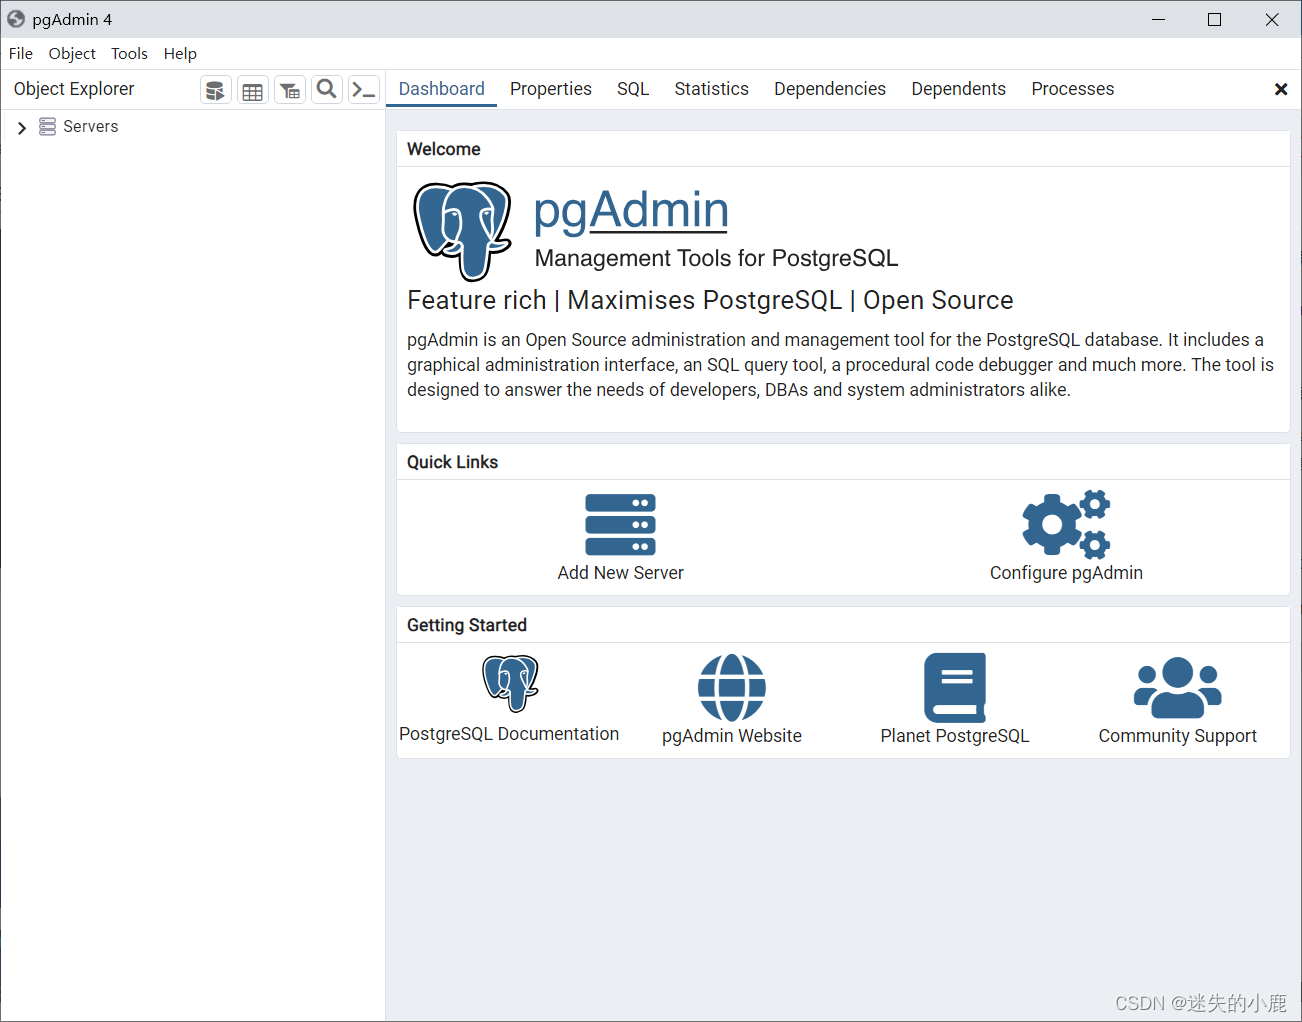Click the Community Support people icon
This screenshot has height=1022, width=1302.
[x=1178, y=687]
